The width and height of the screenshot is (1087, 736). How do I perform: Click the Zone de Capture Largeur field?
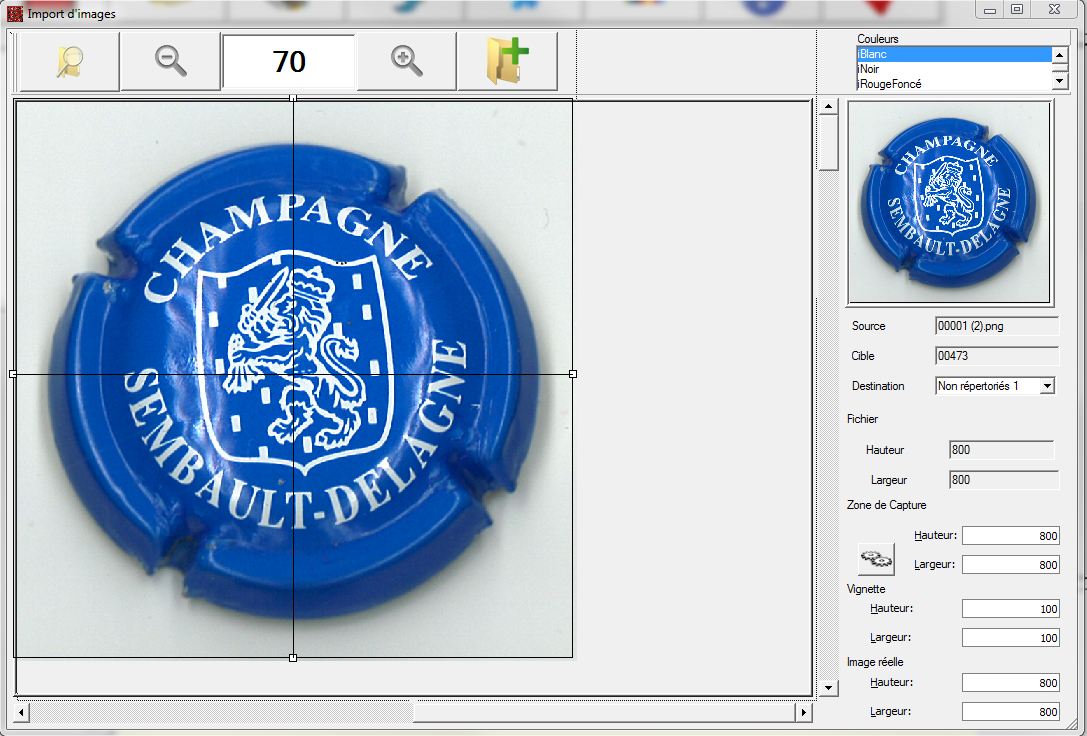(1011, 565)
